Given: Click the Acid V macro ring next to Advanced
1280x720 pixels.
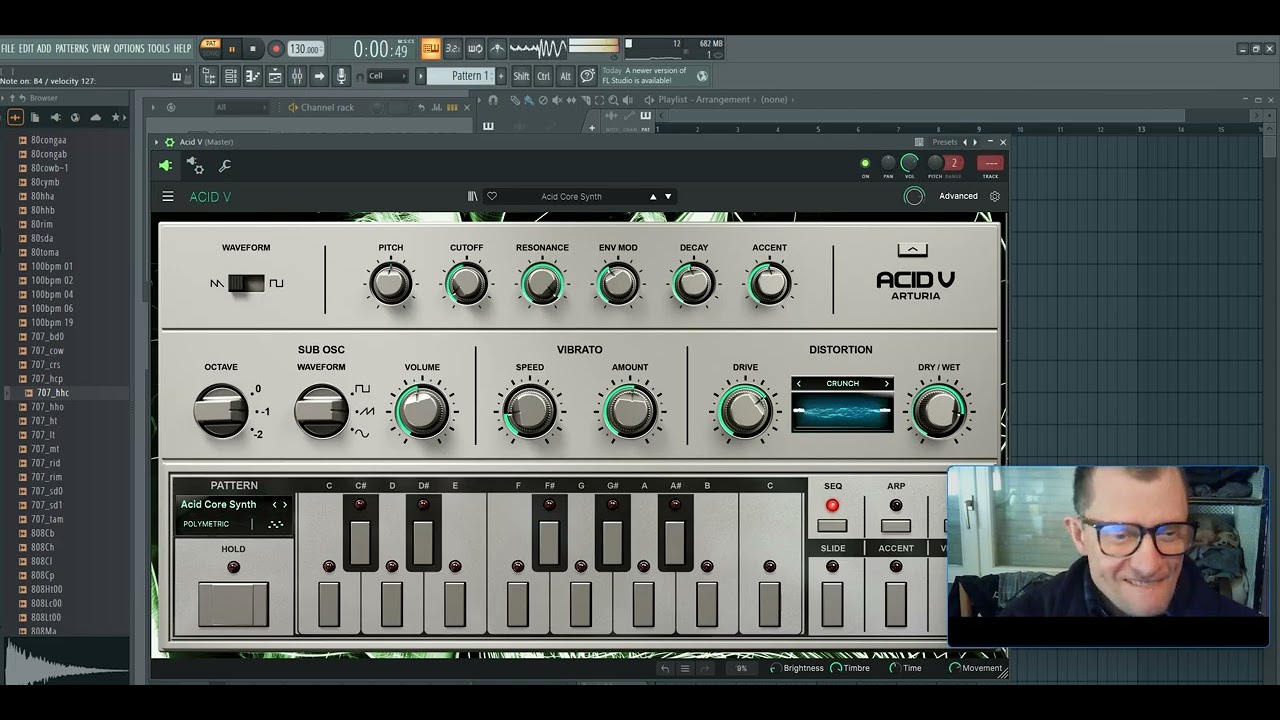Looking at the screenshot, I should (x=914, y=197).
